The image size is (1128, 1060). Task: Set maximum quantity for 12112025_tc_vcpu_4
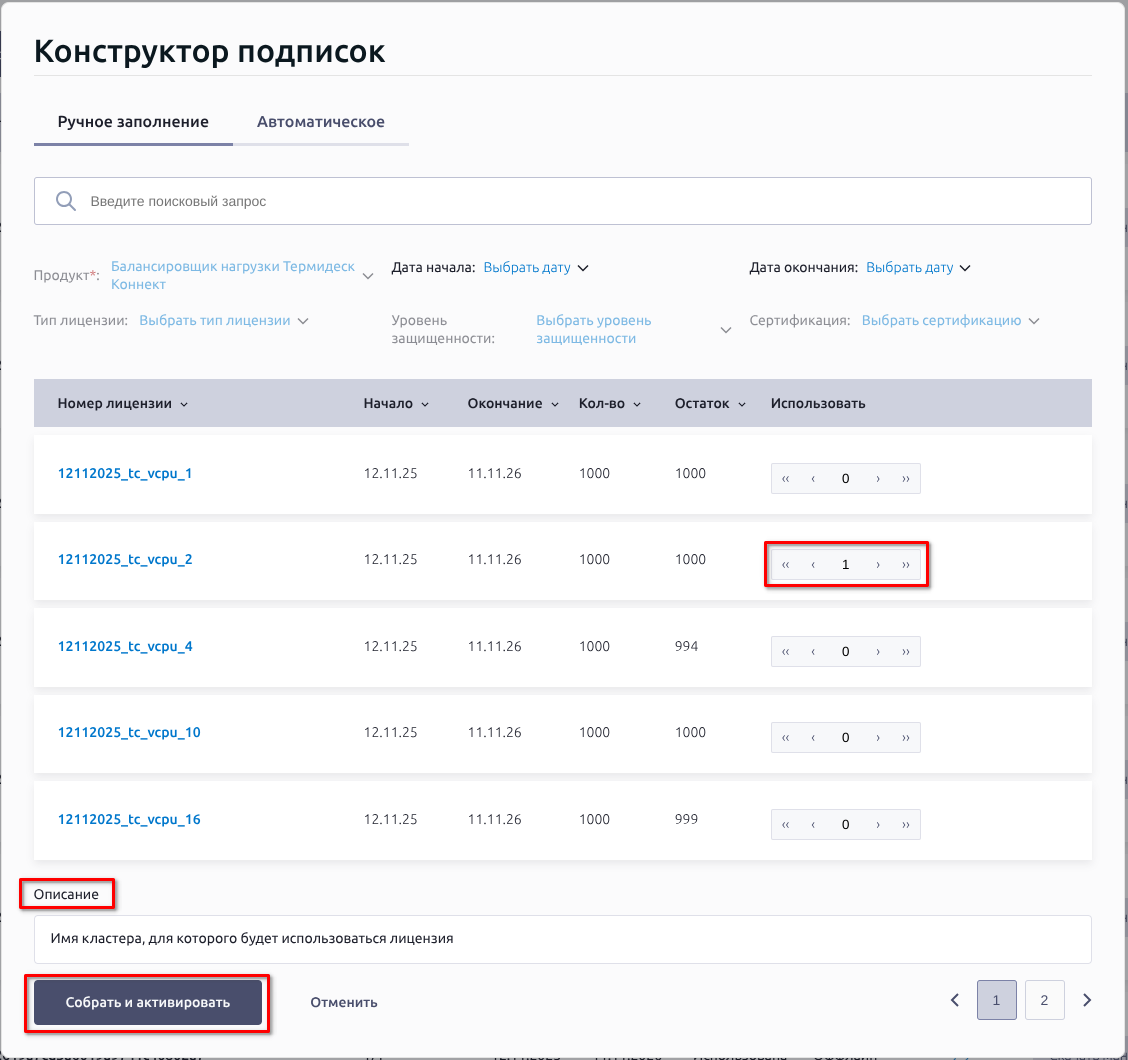pos(905,652)
